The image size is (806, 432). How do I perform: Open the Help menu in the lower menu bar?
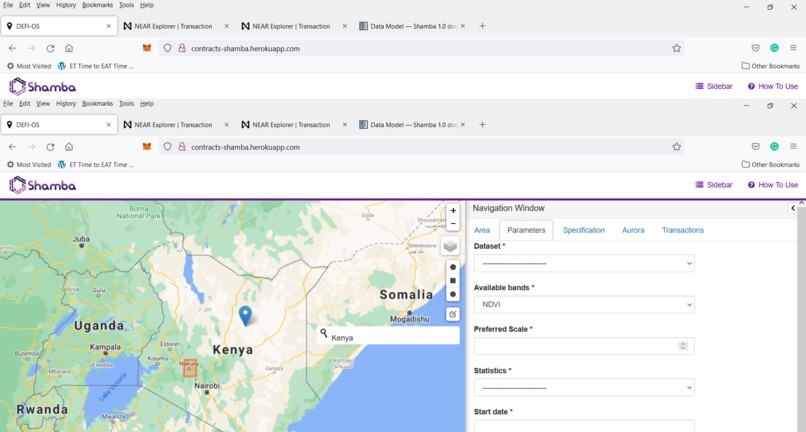[x=147, y=104]
